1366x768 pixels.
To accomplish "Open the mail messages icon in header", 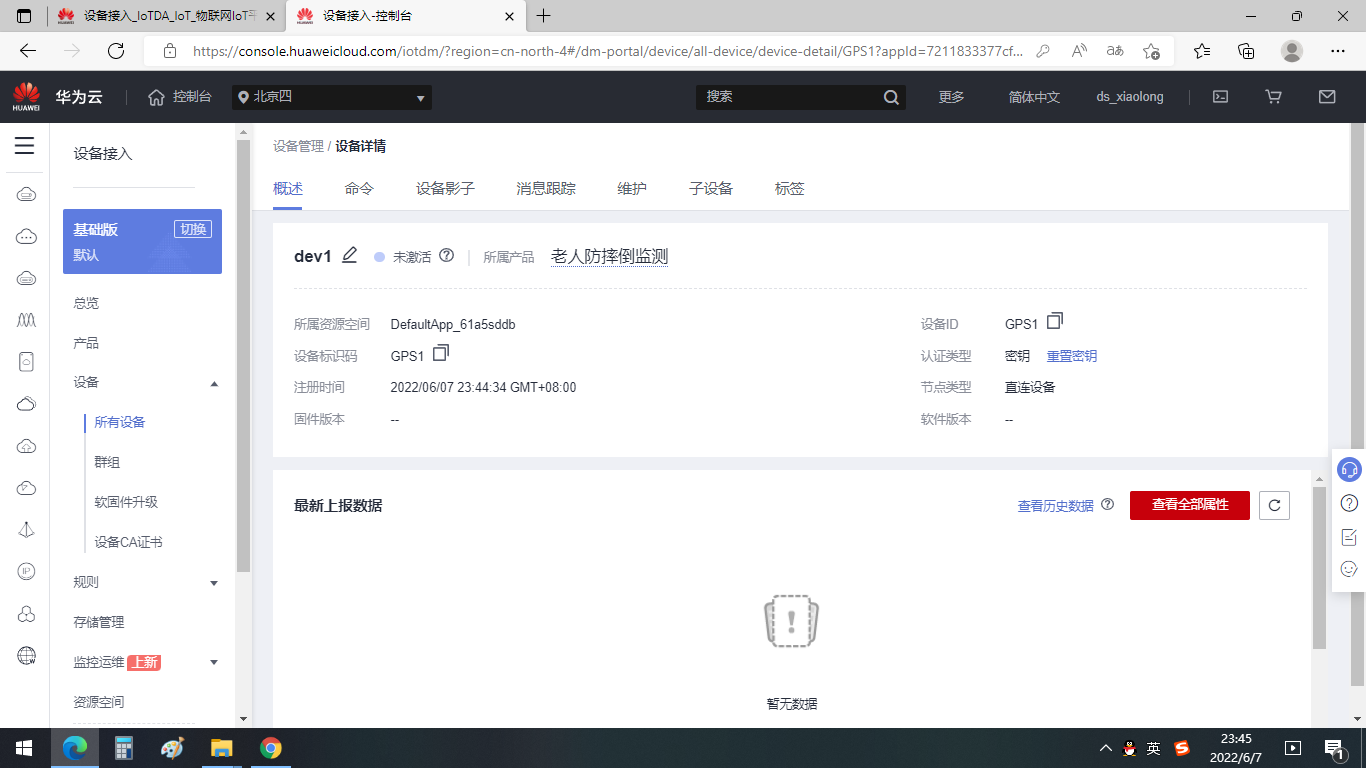I will 1327,97.
